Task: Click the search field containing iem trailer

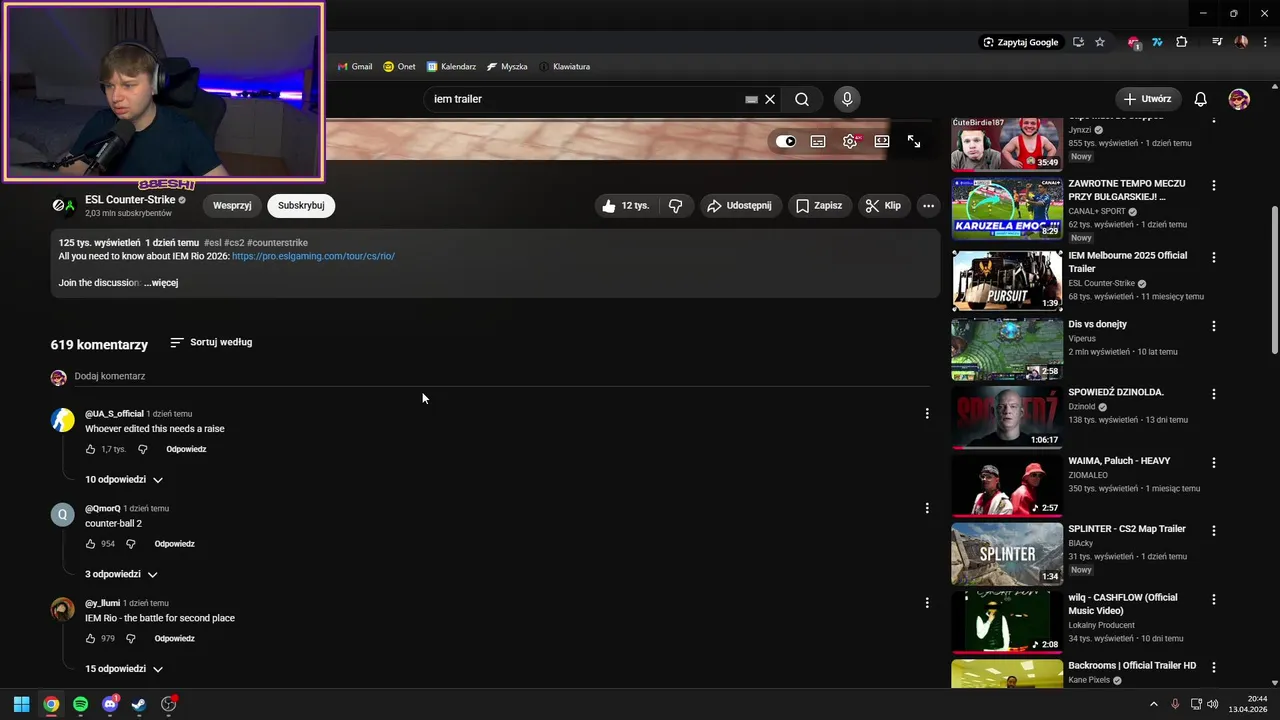Action: tap(585, 99)
